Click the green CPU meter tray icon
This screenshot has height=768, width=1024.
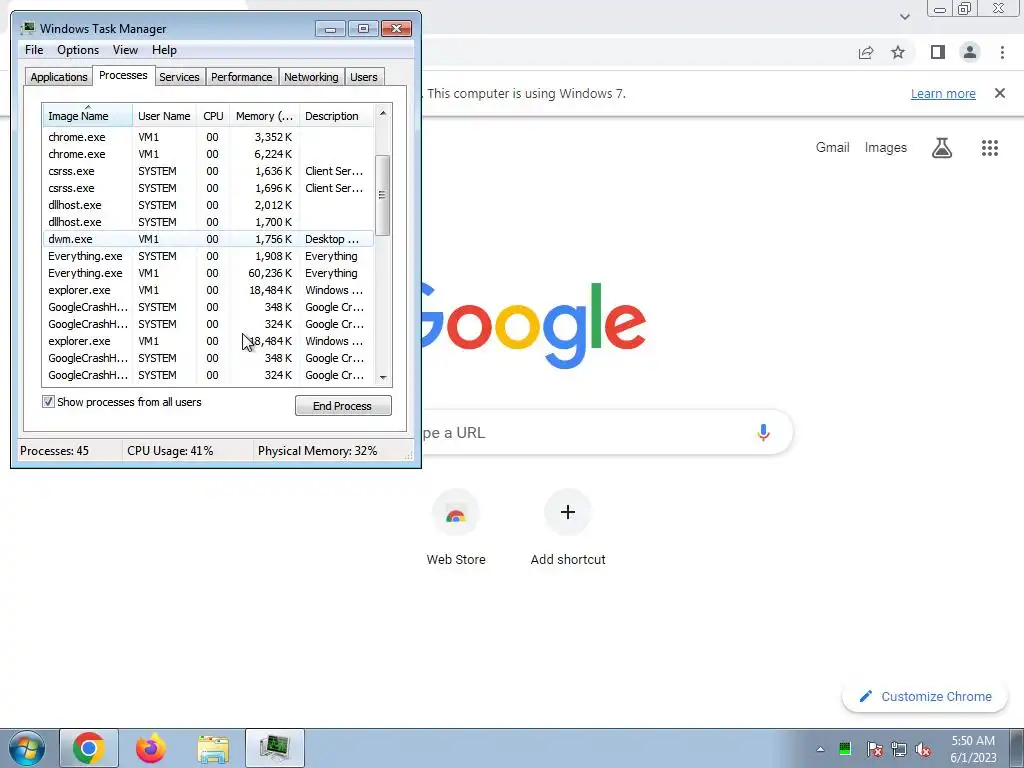[x=845, y=748]
